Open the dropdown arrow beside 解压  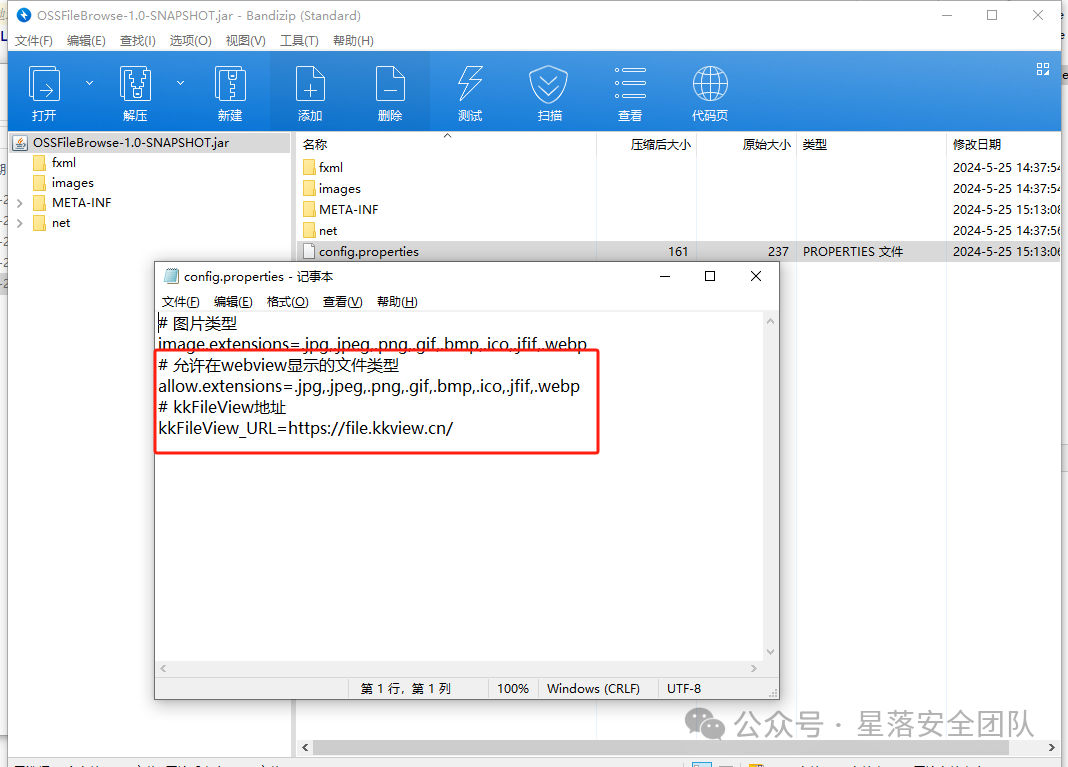click(180, 83)
